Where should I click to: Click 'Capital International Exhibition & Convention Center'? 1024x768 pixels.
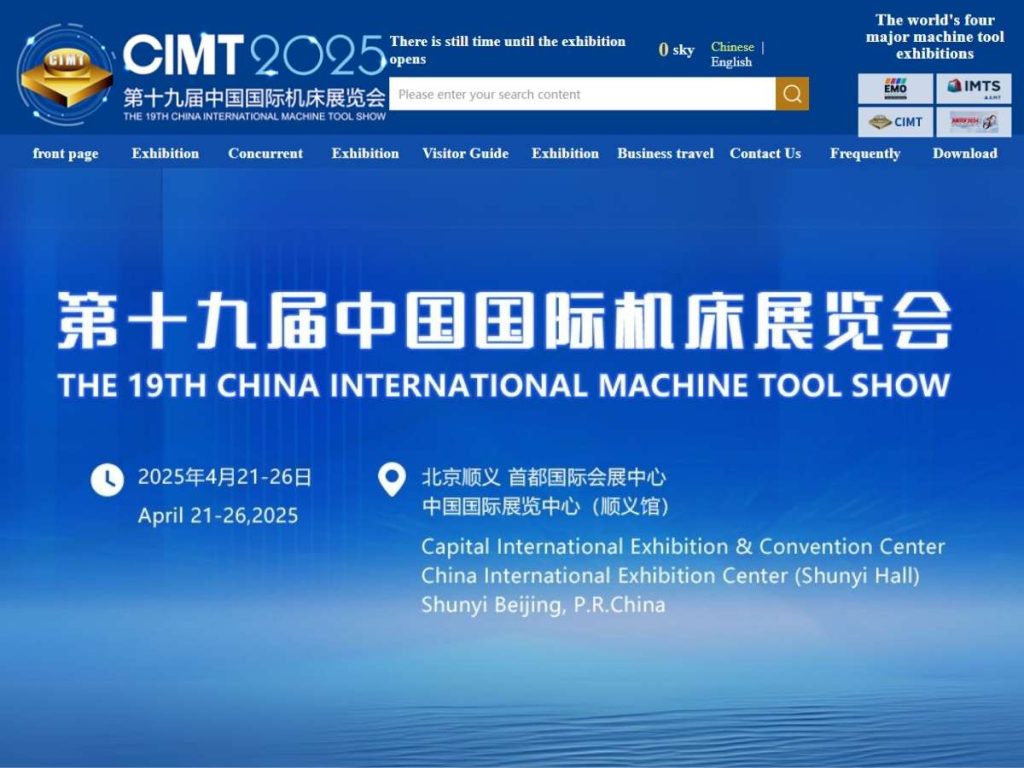(x=683, y=547)
